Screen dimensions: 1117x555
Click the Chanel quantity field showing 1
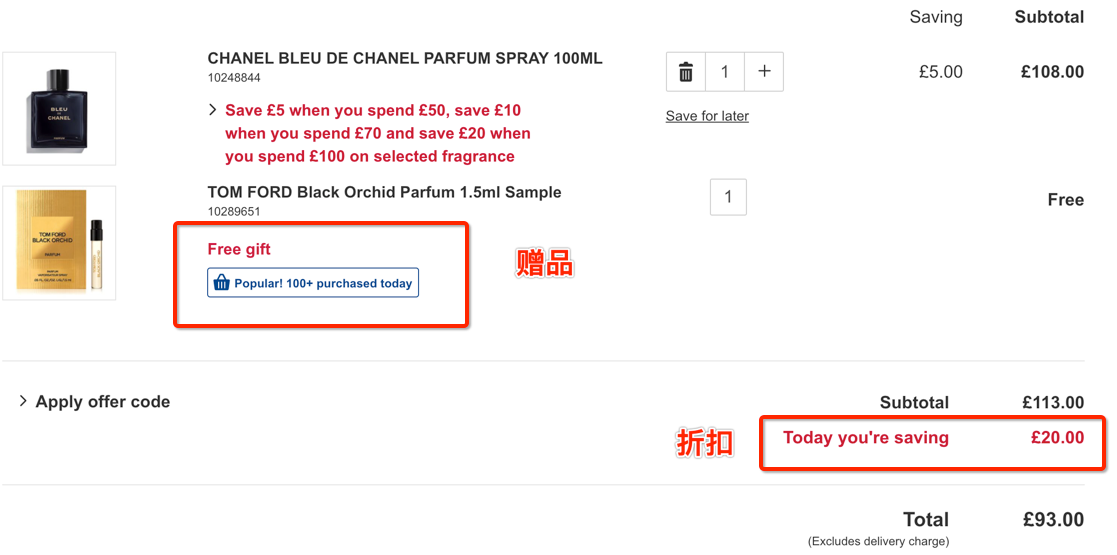(x=725, y=72)
